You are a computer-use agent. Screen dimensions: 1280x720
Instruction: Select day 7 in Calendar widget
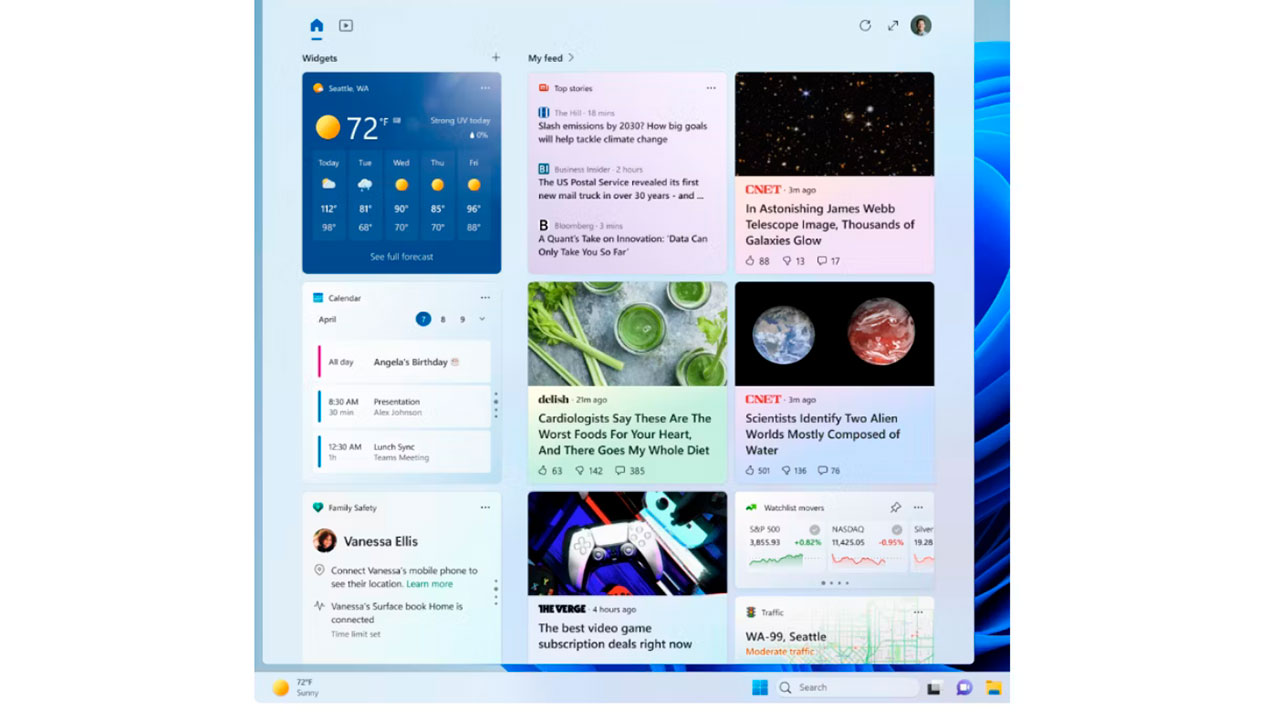(423, 319)
